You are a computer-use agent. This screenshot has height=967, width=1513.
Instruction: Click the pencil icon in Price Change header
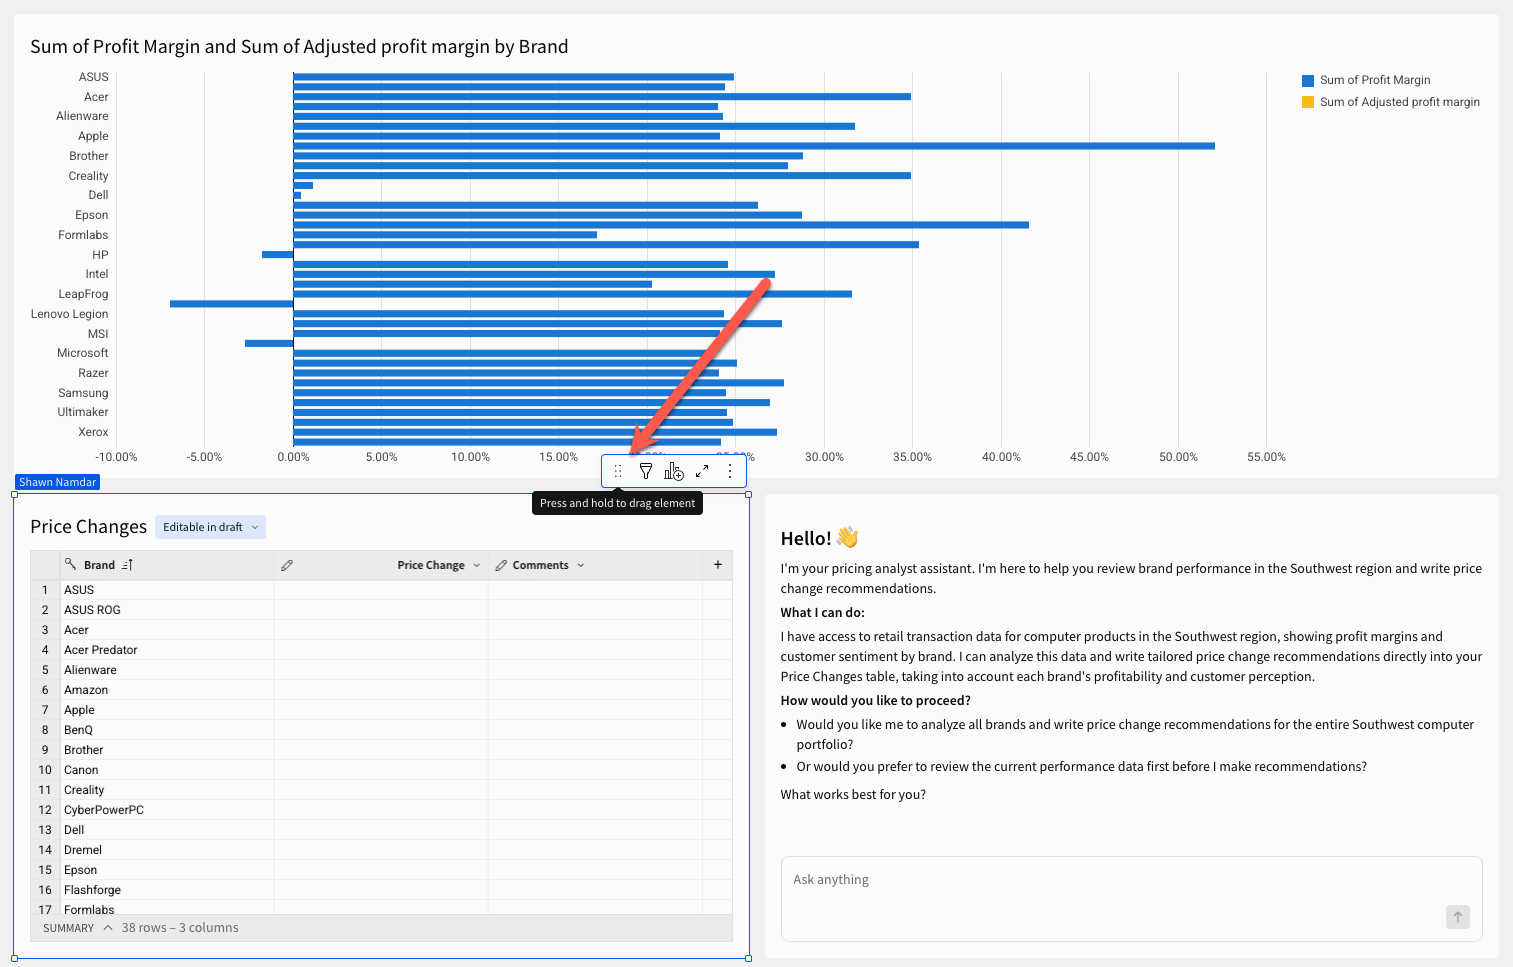coord(287,565)
